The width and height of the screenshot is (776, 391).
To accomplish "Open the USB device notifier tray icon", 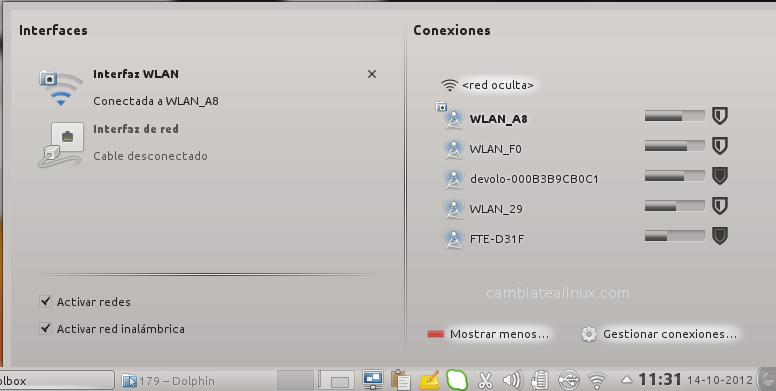I will click(x=568, y=380).
